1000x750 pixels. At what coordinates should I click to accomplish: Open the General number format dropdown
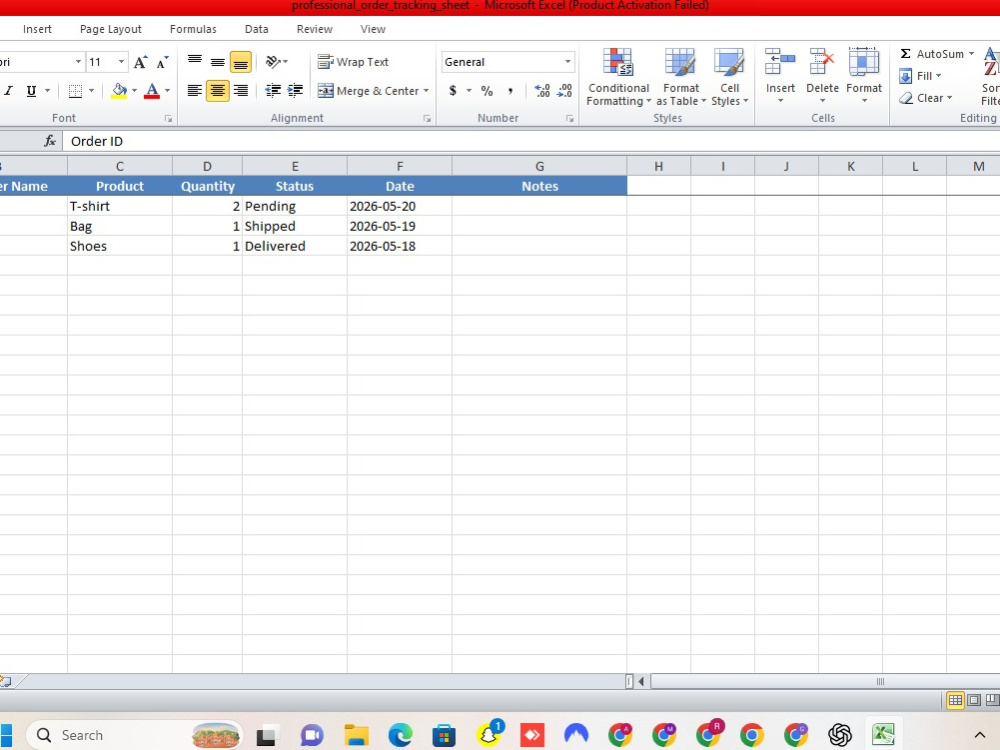568,62
